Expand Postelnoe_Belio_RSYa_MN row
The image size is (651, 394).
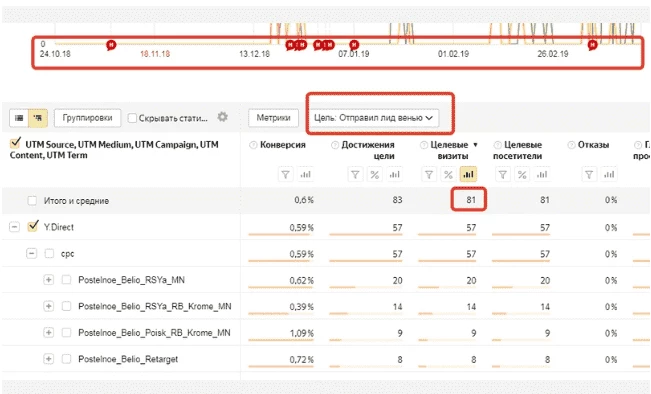tap(49, 280)
